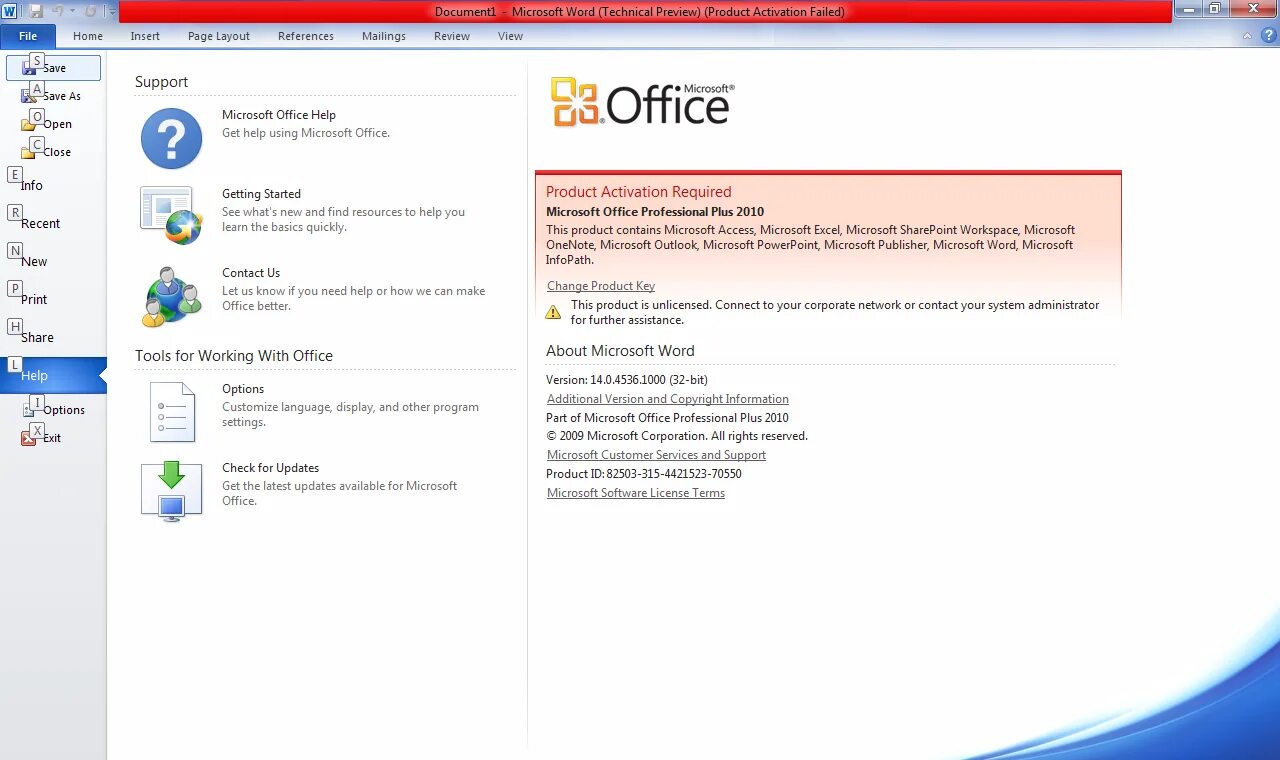Click Microsoft Office Professional Plus 2010 bold text
This screenshot has height=760, width=1280.
[x=655, y=212]
